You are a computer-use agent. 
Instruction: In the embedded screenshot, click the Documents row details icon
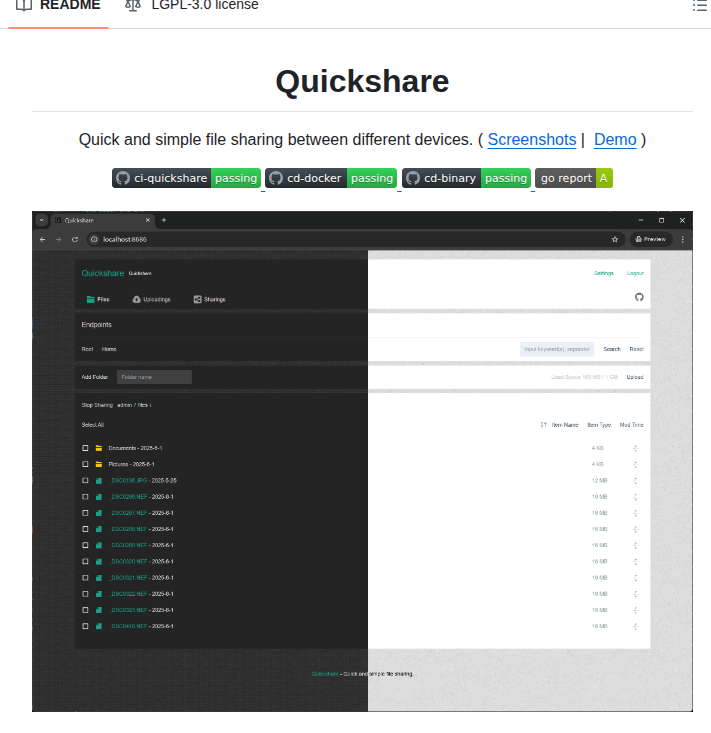tap(635, 448)
